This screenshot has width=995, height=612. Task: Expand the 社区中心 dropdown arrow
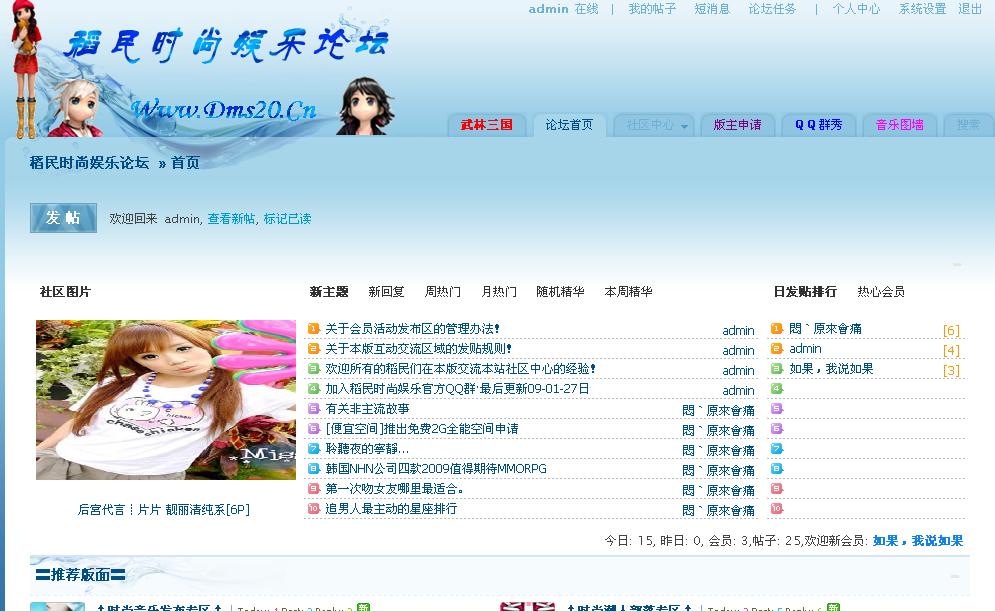pyautogui.click(x=684, y=126)
